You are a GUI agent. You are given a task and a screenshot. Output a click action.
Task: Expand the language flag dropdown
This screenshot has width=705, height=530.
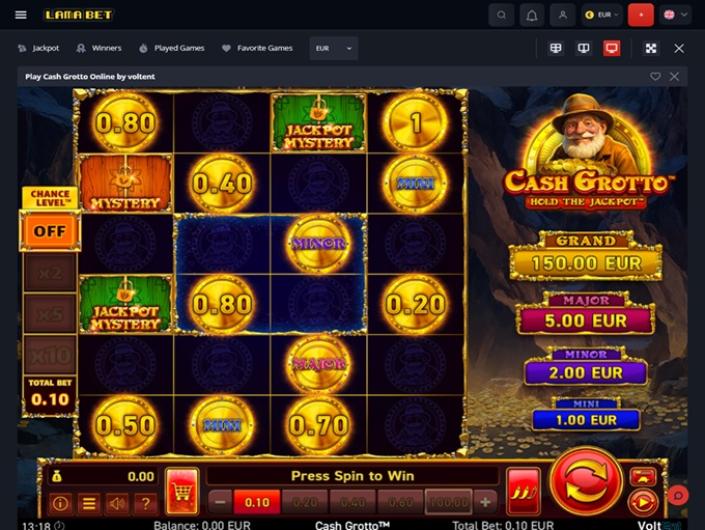[675, 15]
